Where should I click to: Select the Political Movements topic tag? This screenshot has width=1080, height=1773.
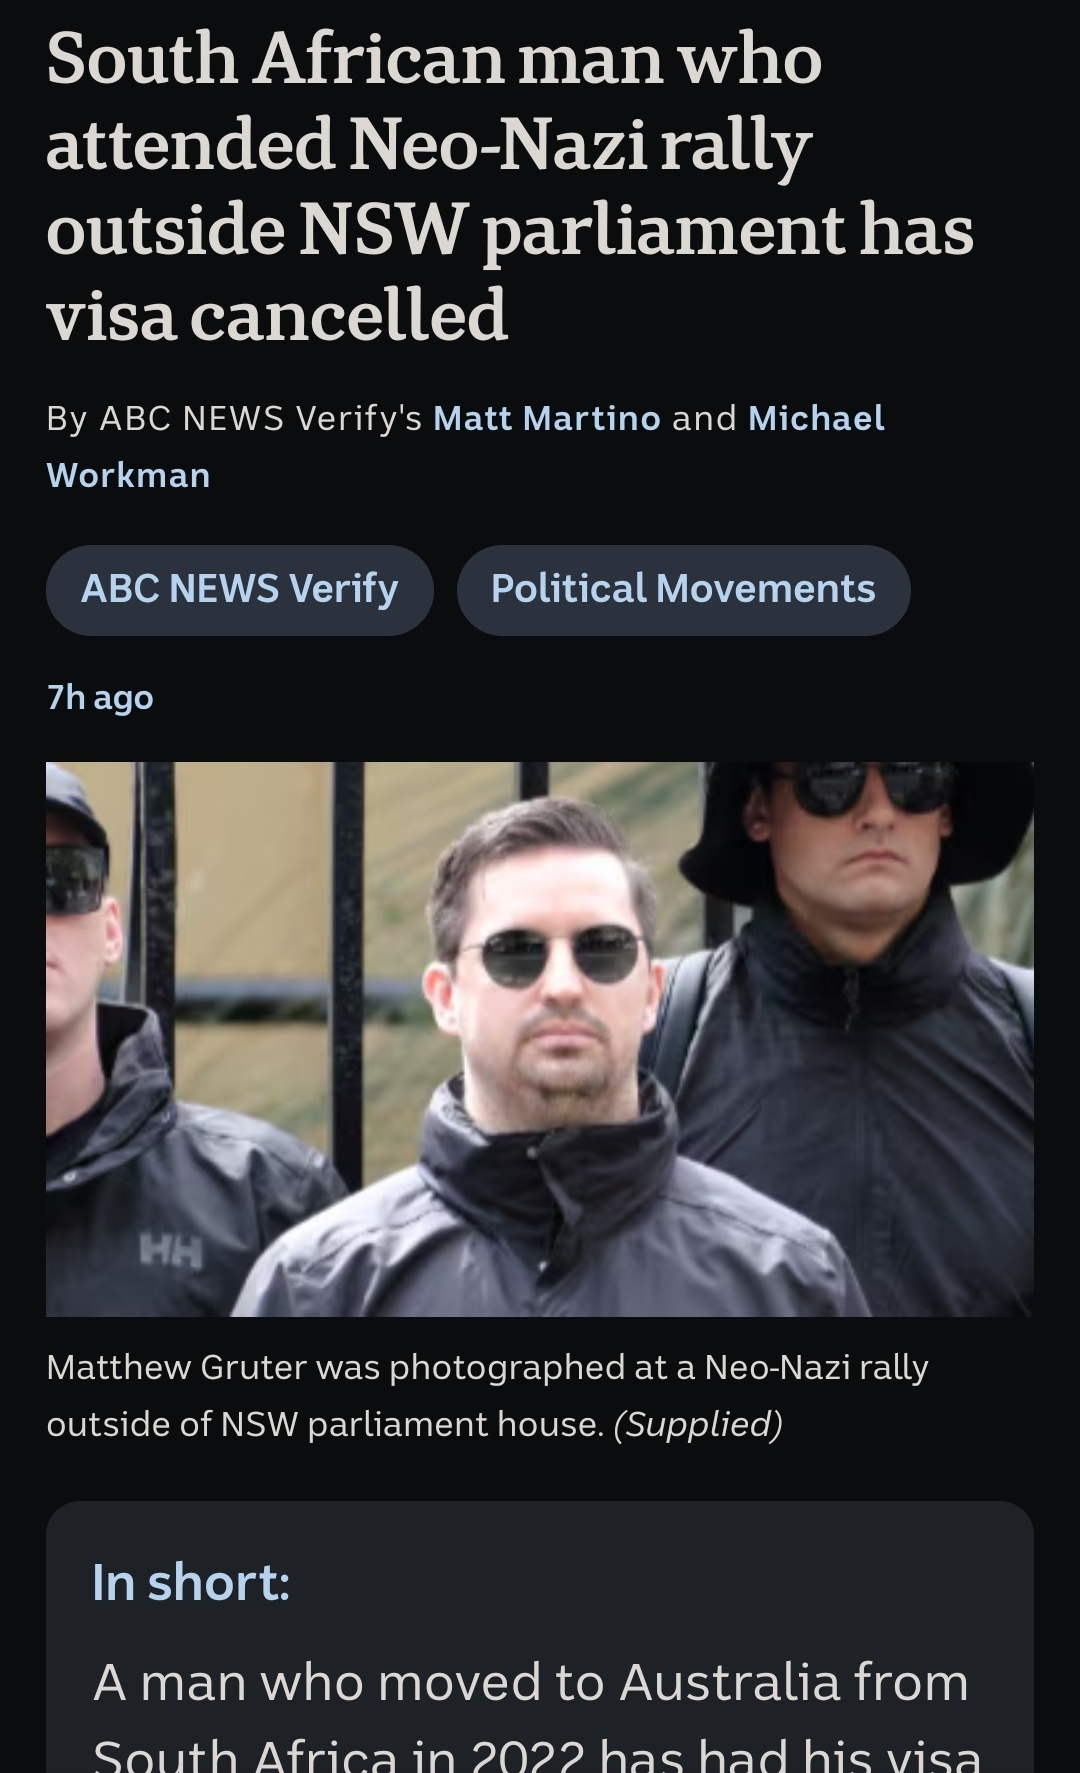click(683, 589)
